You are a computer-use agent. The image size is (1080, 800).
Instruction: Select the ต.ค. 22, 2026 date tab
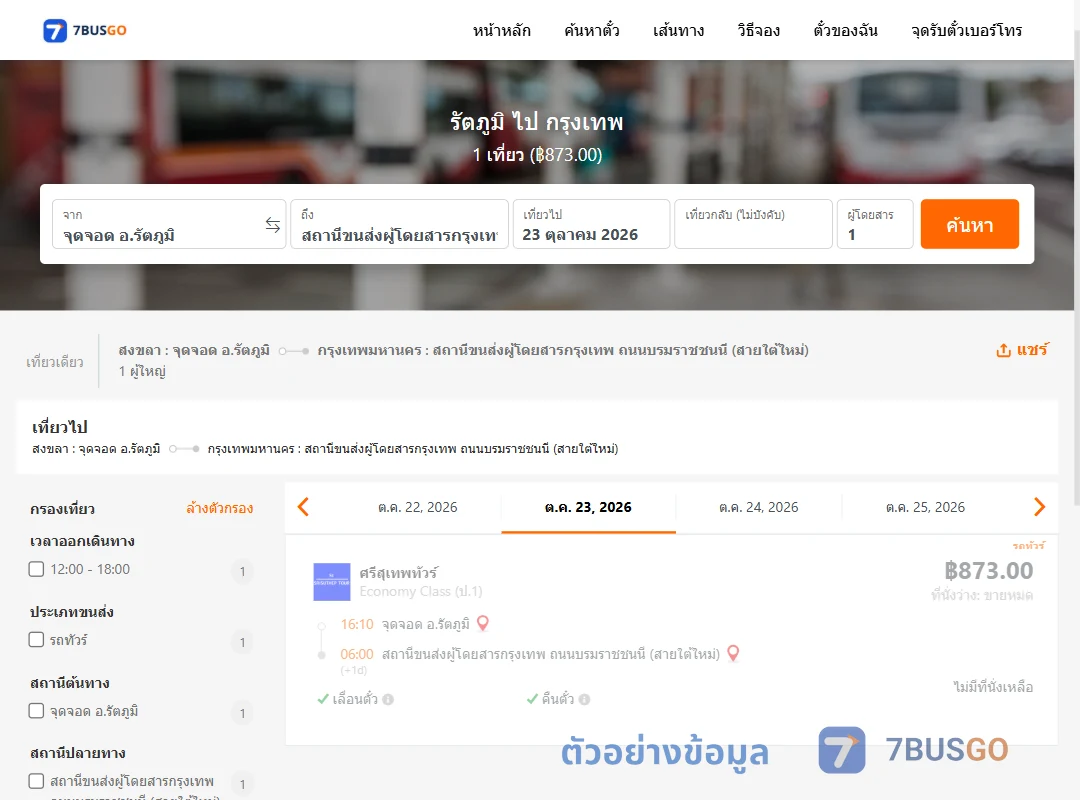(417, 507)
